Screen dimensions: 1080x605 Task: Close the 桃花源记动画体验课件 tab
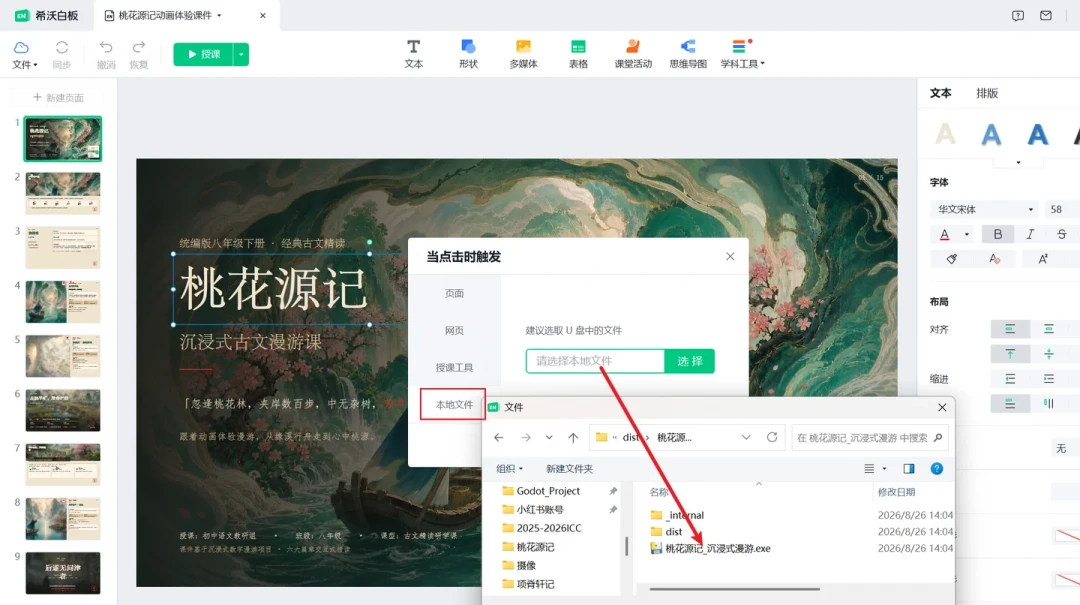tap(262, 15)
